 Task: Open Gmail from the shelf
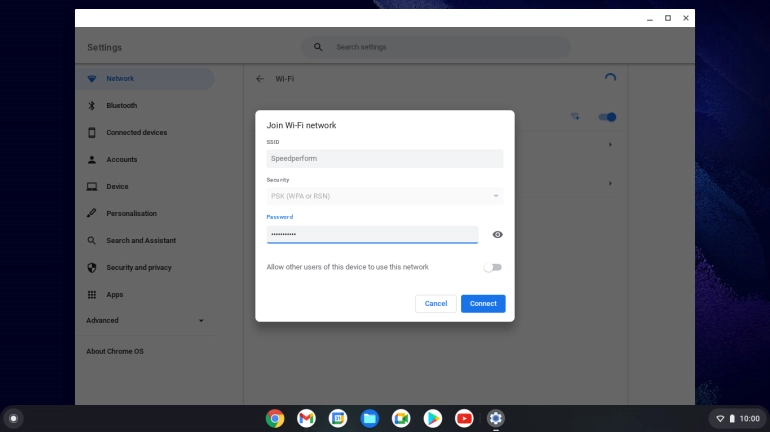click(x=306, y=418)
